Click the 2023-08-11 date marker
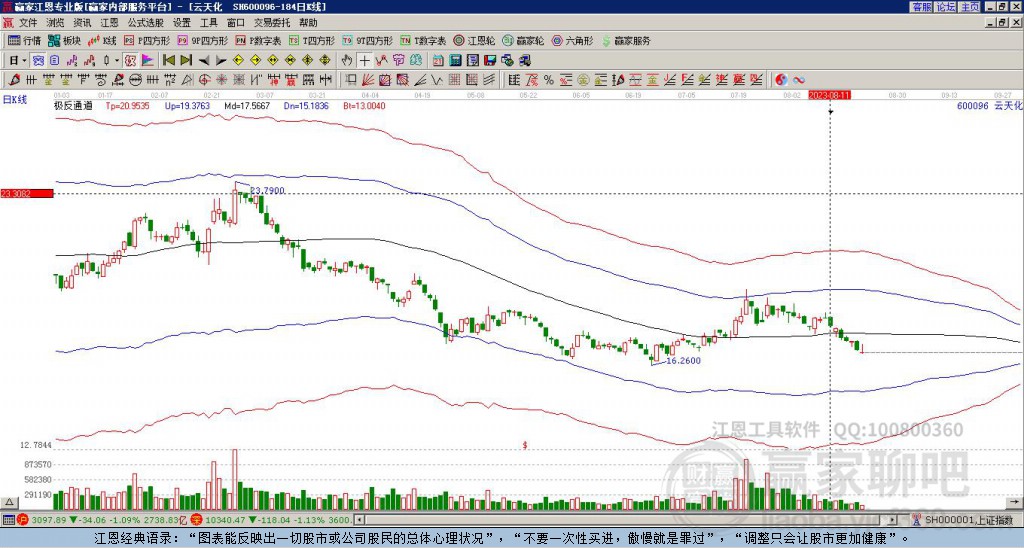 click(829, 95)
